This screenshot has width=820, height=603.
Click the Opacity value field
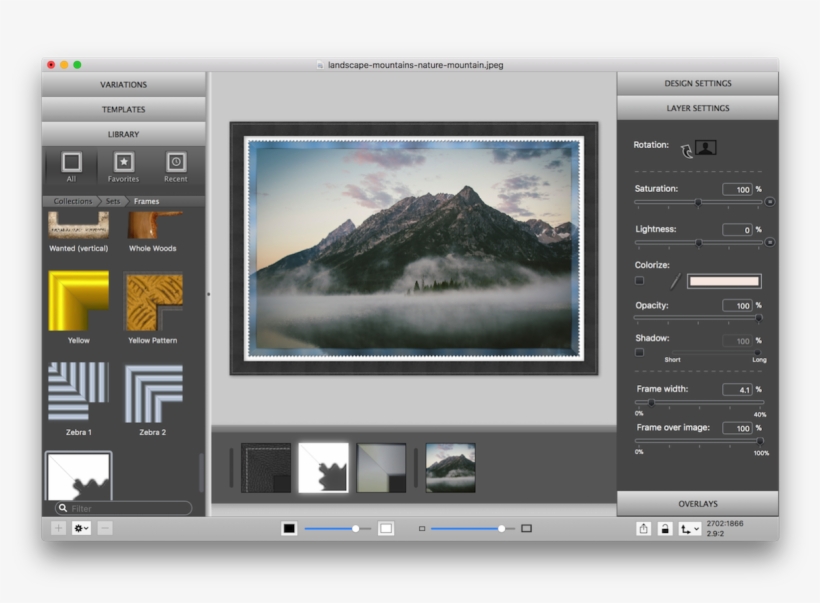coord(737,305)
